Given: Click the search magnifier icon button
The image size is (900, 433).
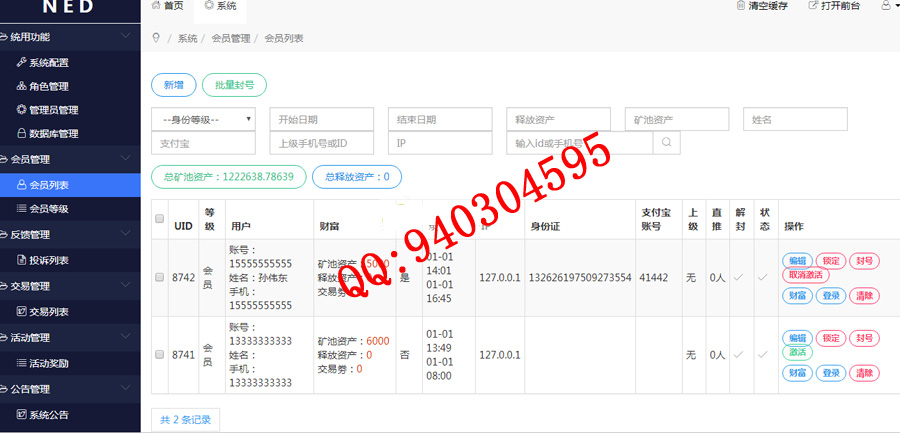Looking at the screenshot, I should (666, 143).
